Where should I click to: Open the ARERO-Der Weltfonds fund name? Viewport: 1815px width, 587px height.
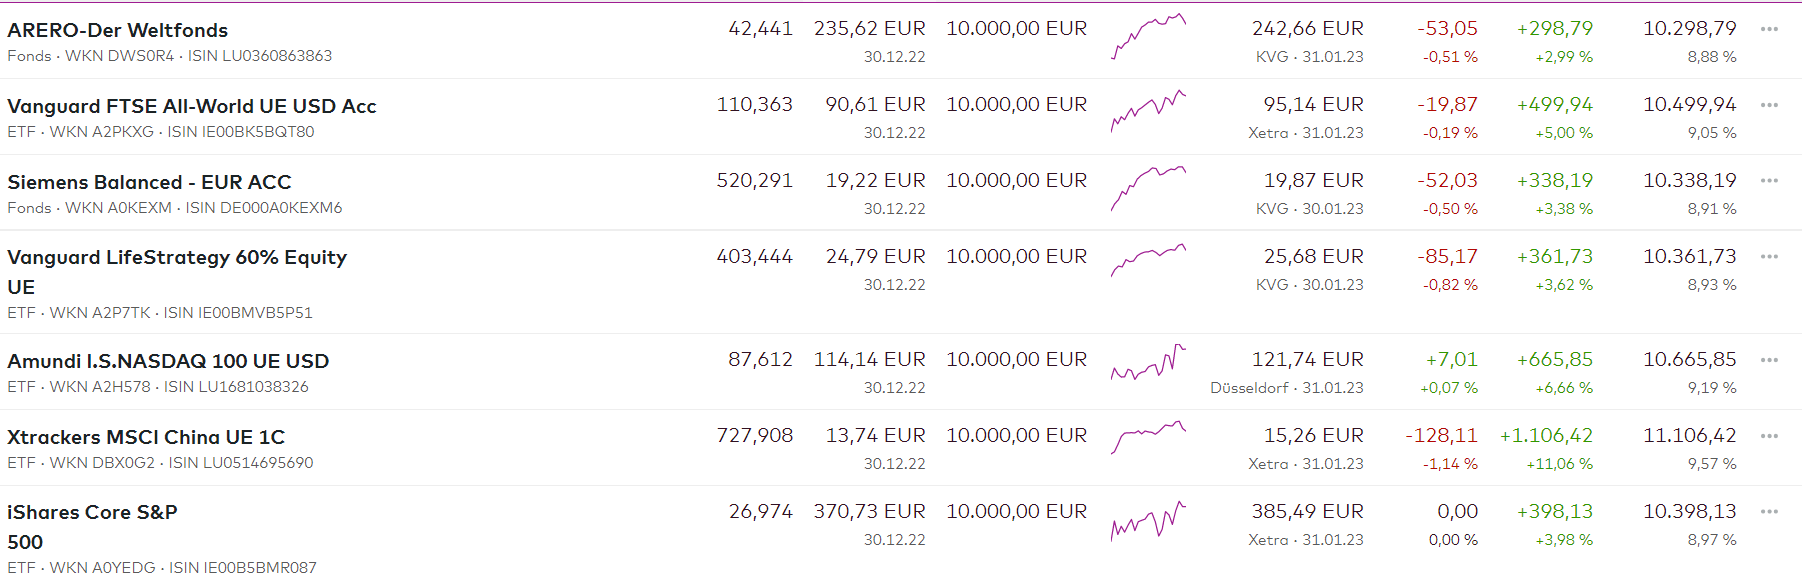tap(118, 31)
